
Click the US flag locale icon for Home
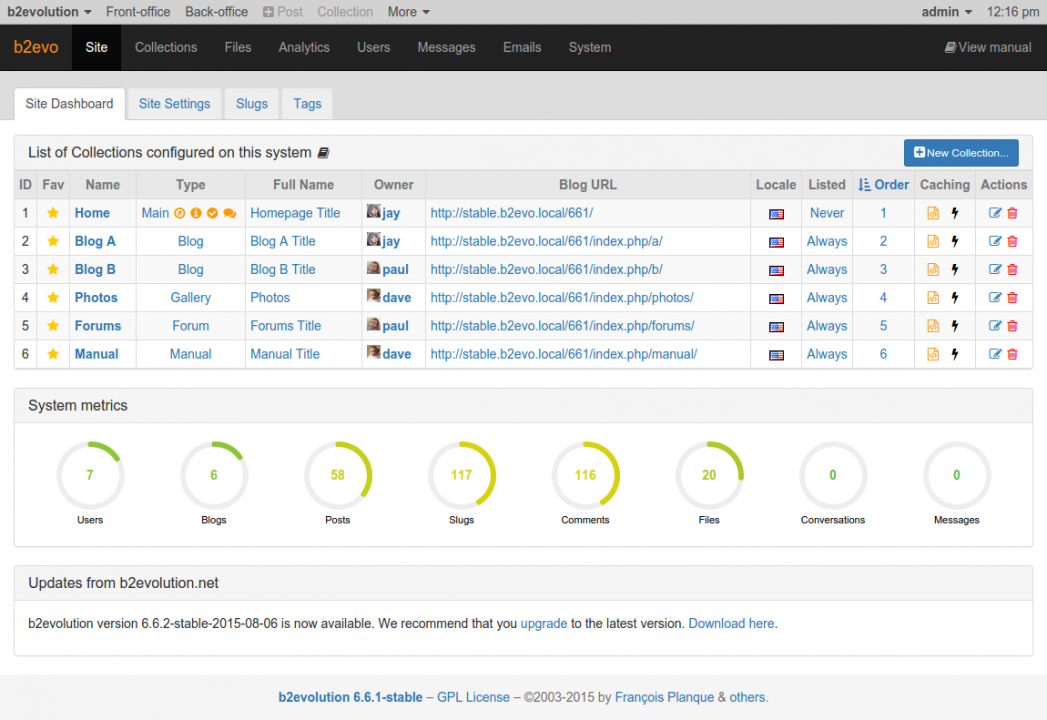776,214
